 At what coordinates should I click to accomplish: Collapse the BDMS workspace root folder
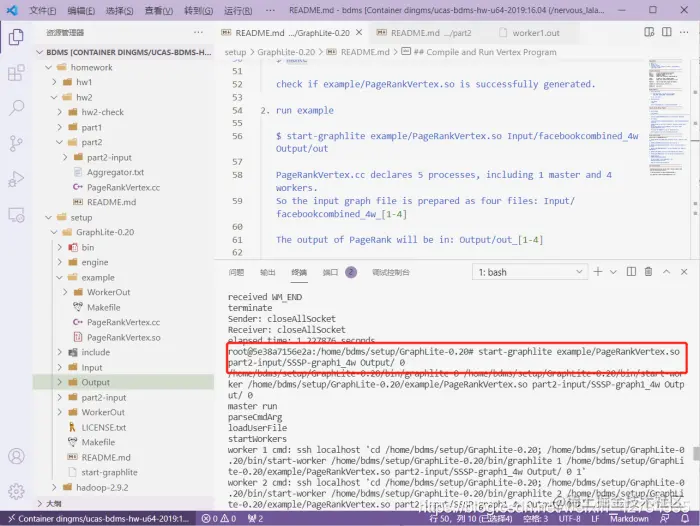coord(124,52)
